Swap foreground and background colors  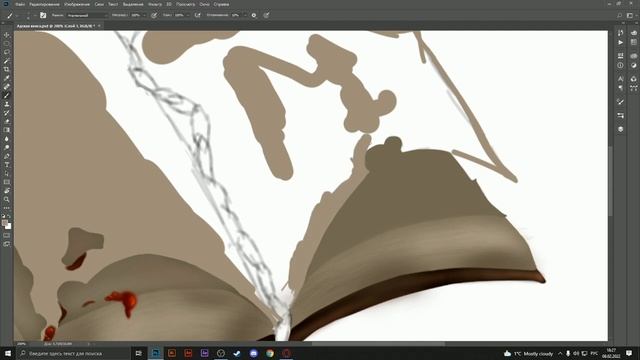click(9, 216)
